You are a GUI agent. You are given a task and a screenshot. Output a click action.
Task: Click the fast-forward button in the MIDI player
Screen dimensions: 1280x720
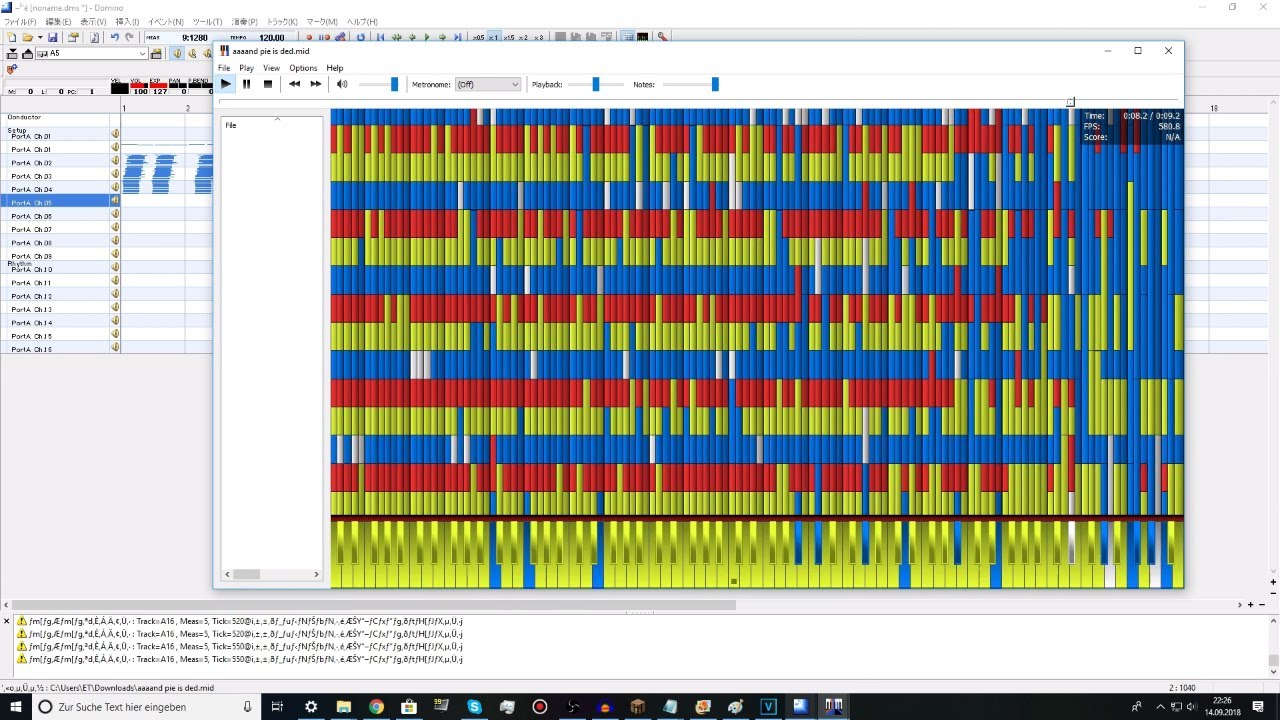point(316,84)
